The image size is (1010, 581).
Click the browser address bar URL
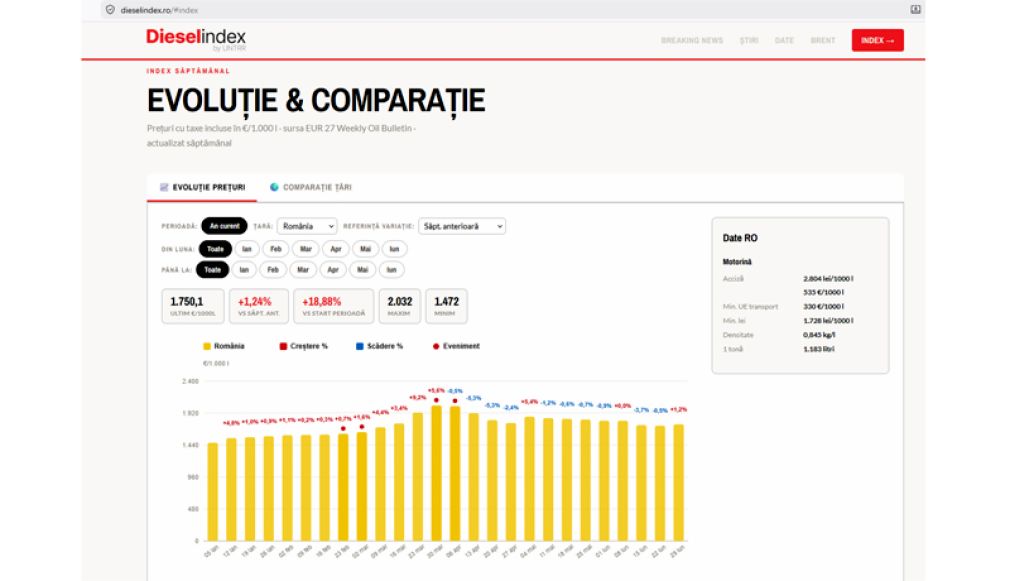[159, 10]
